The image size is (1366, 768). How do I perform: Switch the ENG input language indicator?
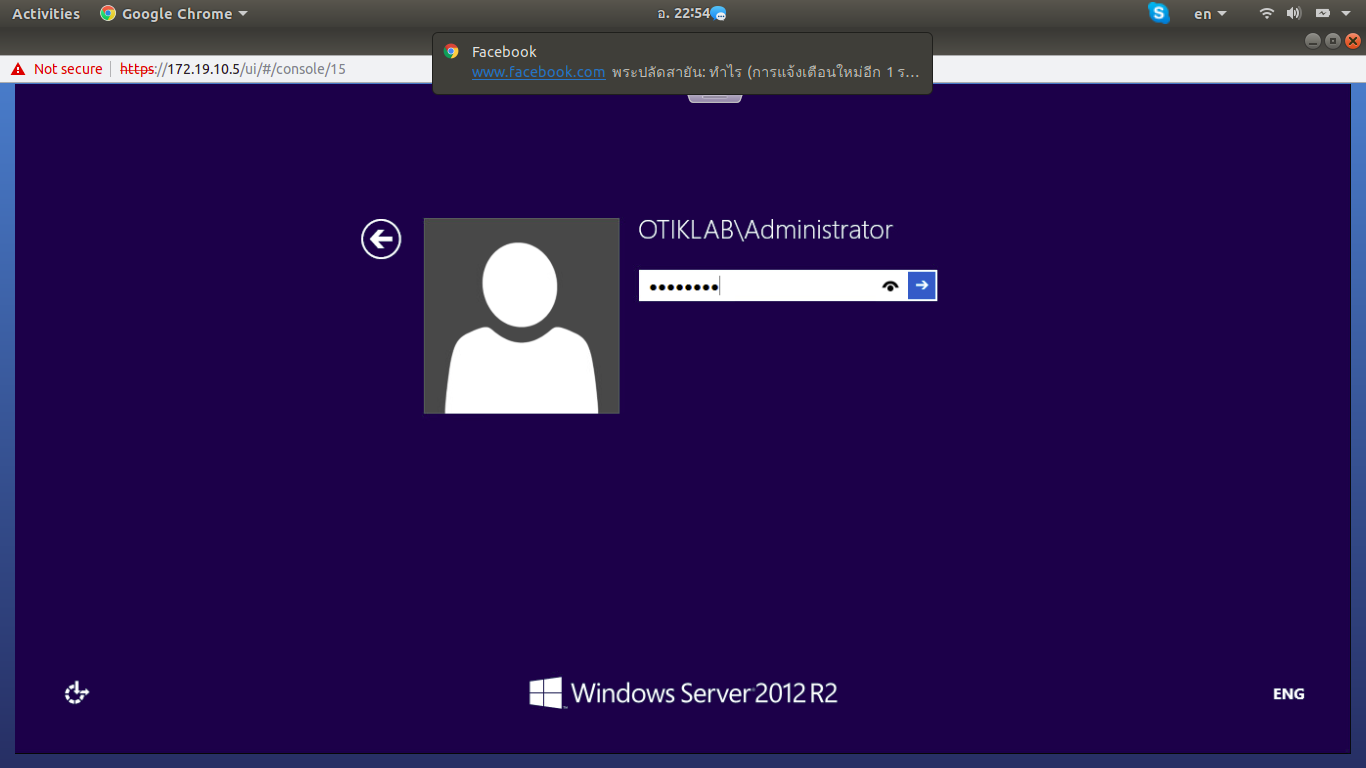pos(1288,694)
